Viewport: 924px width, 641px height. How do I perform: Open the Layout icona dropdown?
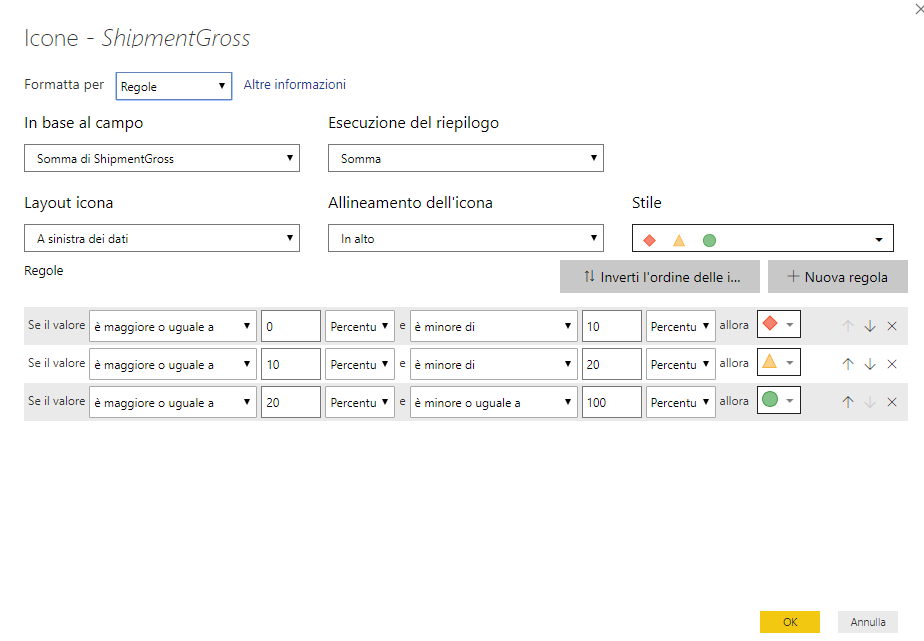point(162,238)
